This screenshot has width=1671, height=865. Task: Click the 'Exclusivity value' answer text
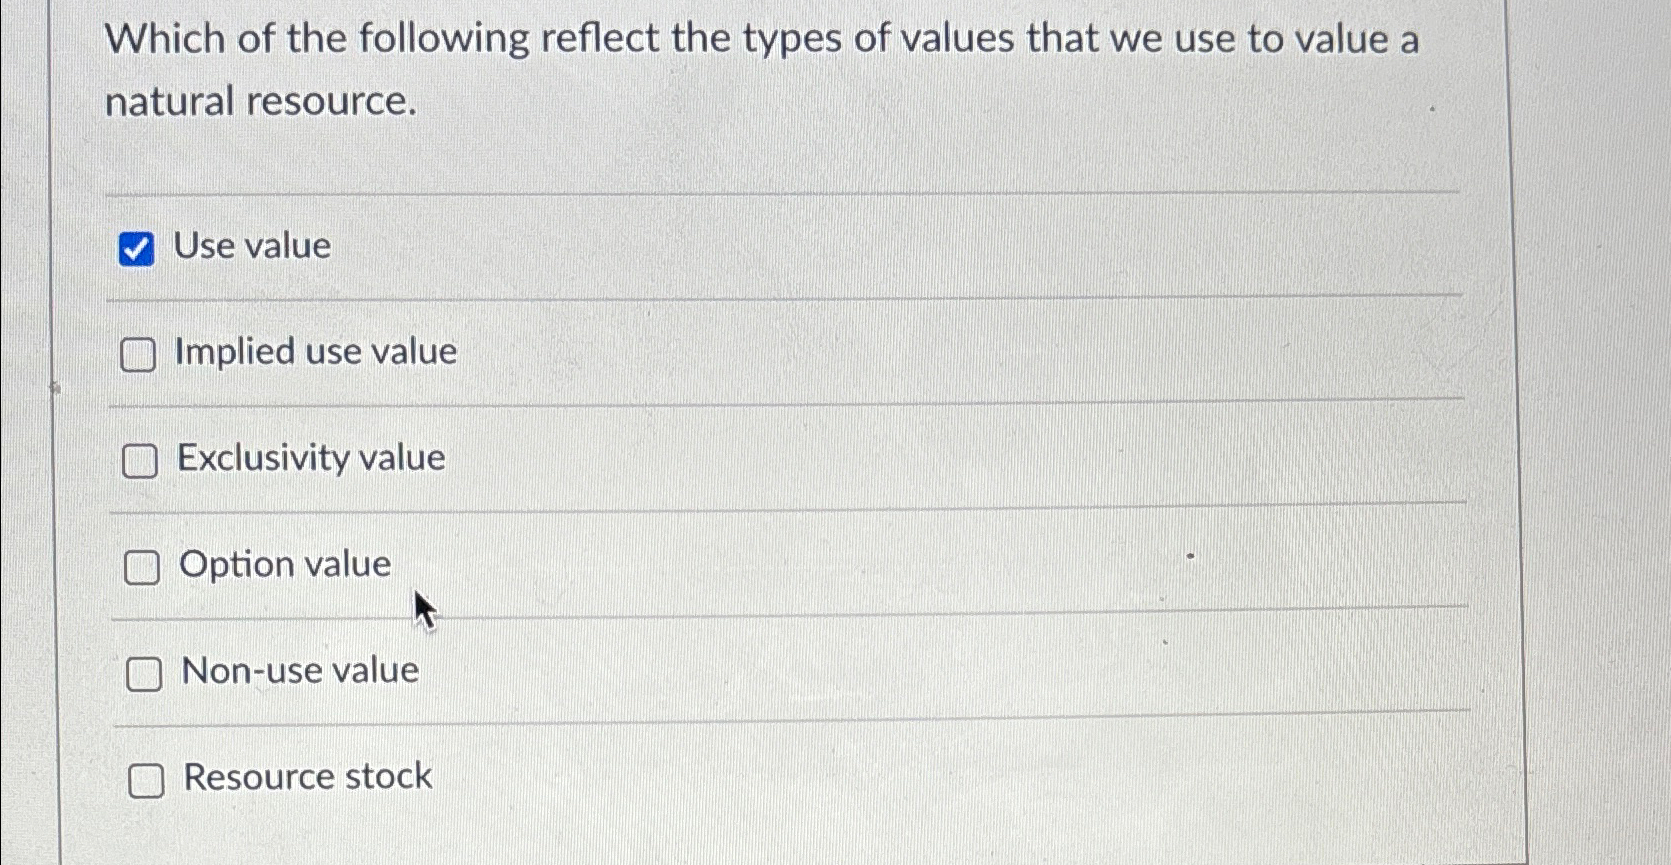pyautogui.click(x=312, y=458)
